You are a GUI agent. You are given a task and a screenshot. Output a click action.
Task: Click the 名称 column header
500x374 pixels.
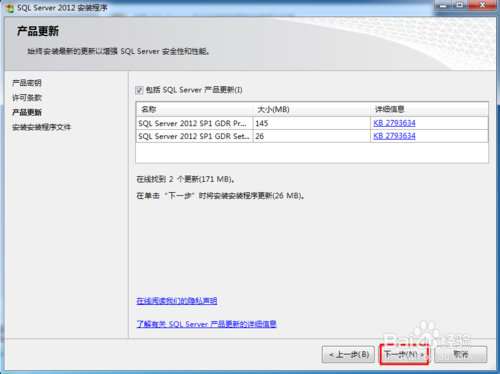195,109
